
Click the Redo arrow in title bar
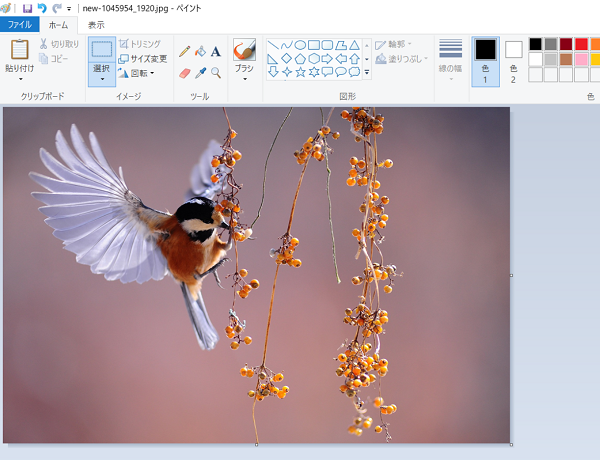coord(57,8)
